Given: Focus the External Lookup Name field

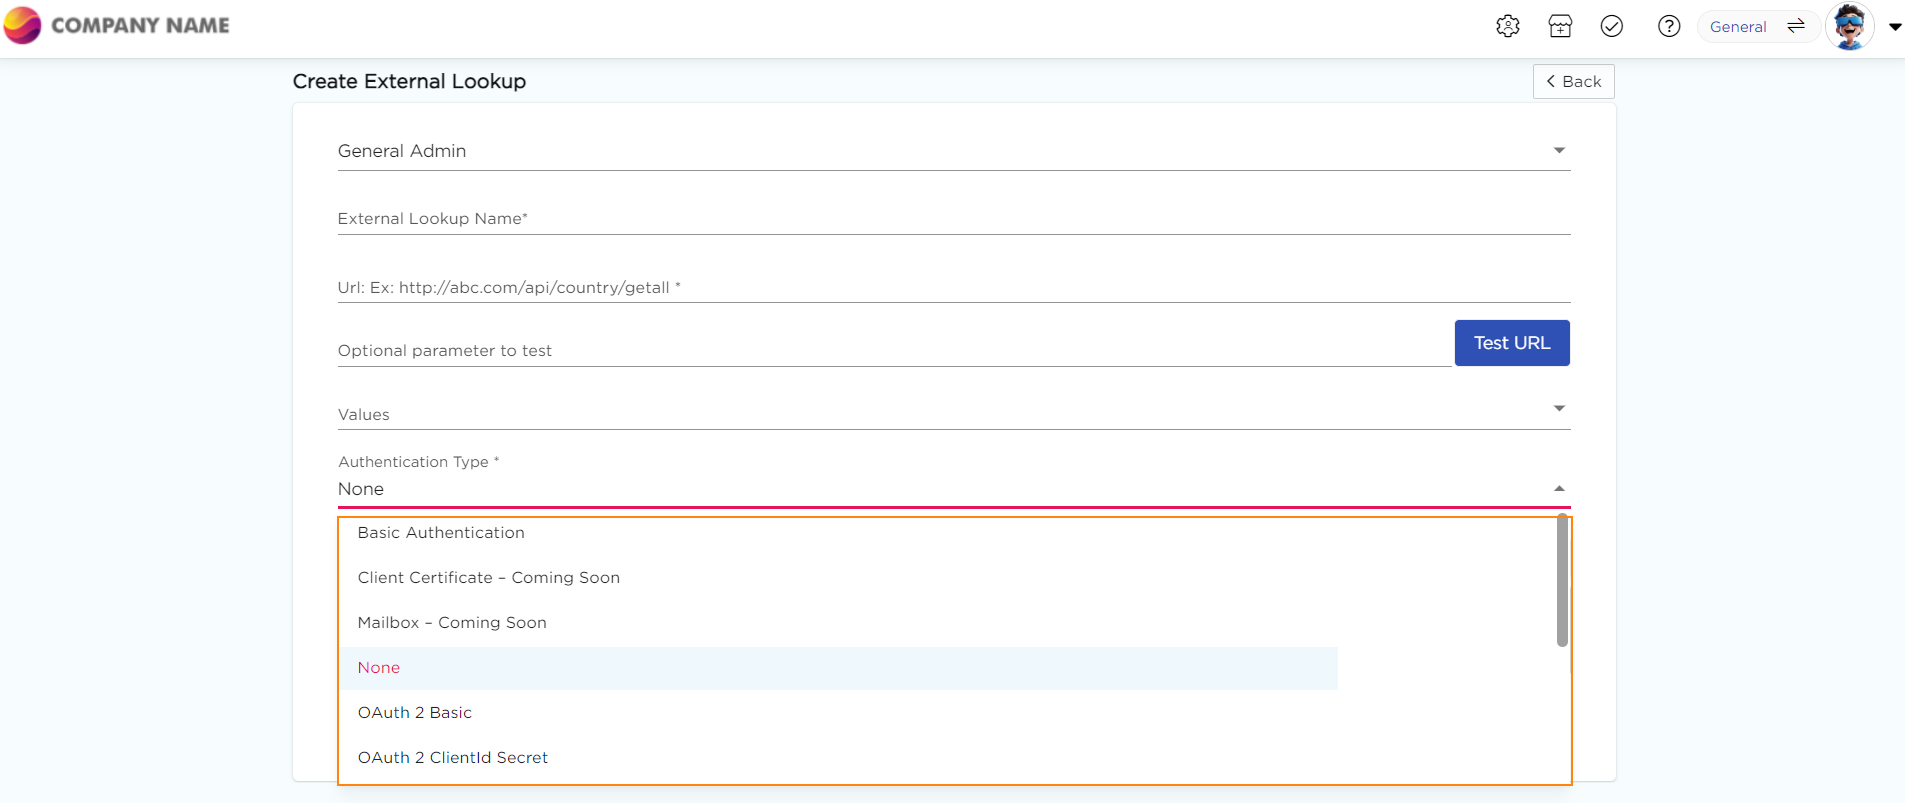Looking at the screenshot, I should [953, 219].
